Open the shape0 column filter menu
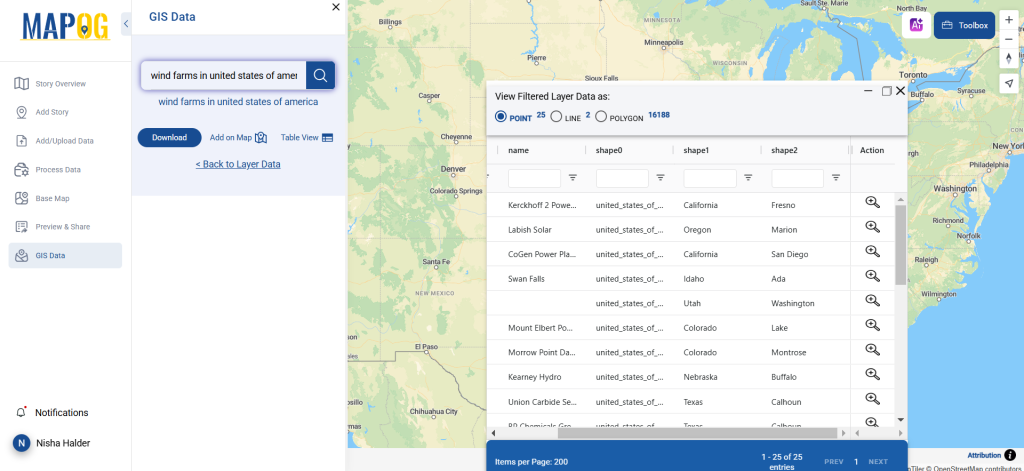This screenshot has width=1024, height=471. (x=660, y=178)
